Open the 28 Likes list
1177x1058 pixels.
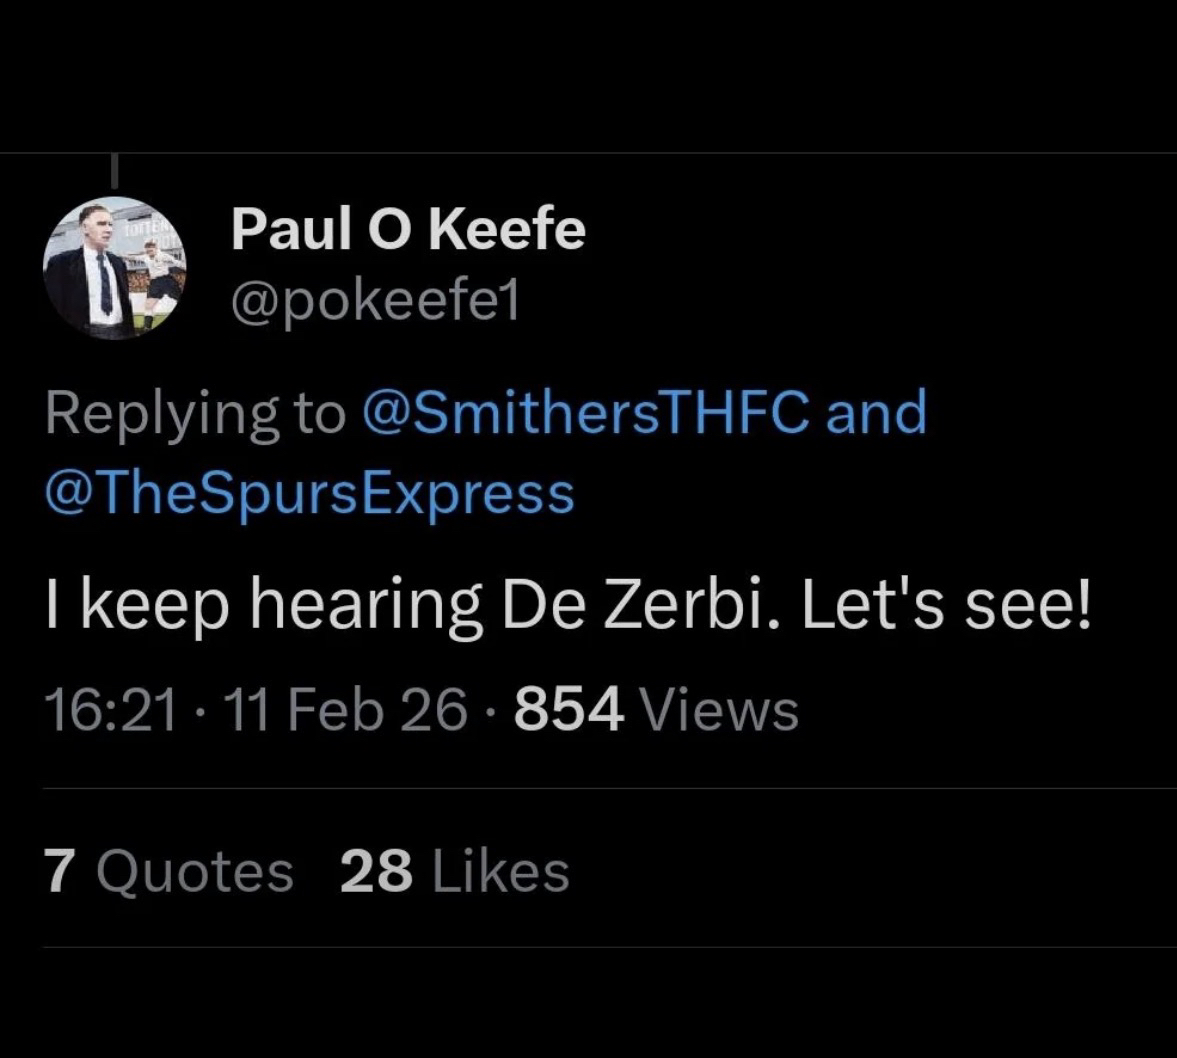[455, 870]
